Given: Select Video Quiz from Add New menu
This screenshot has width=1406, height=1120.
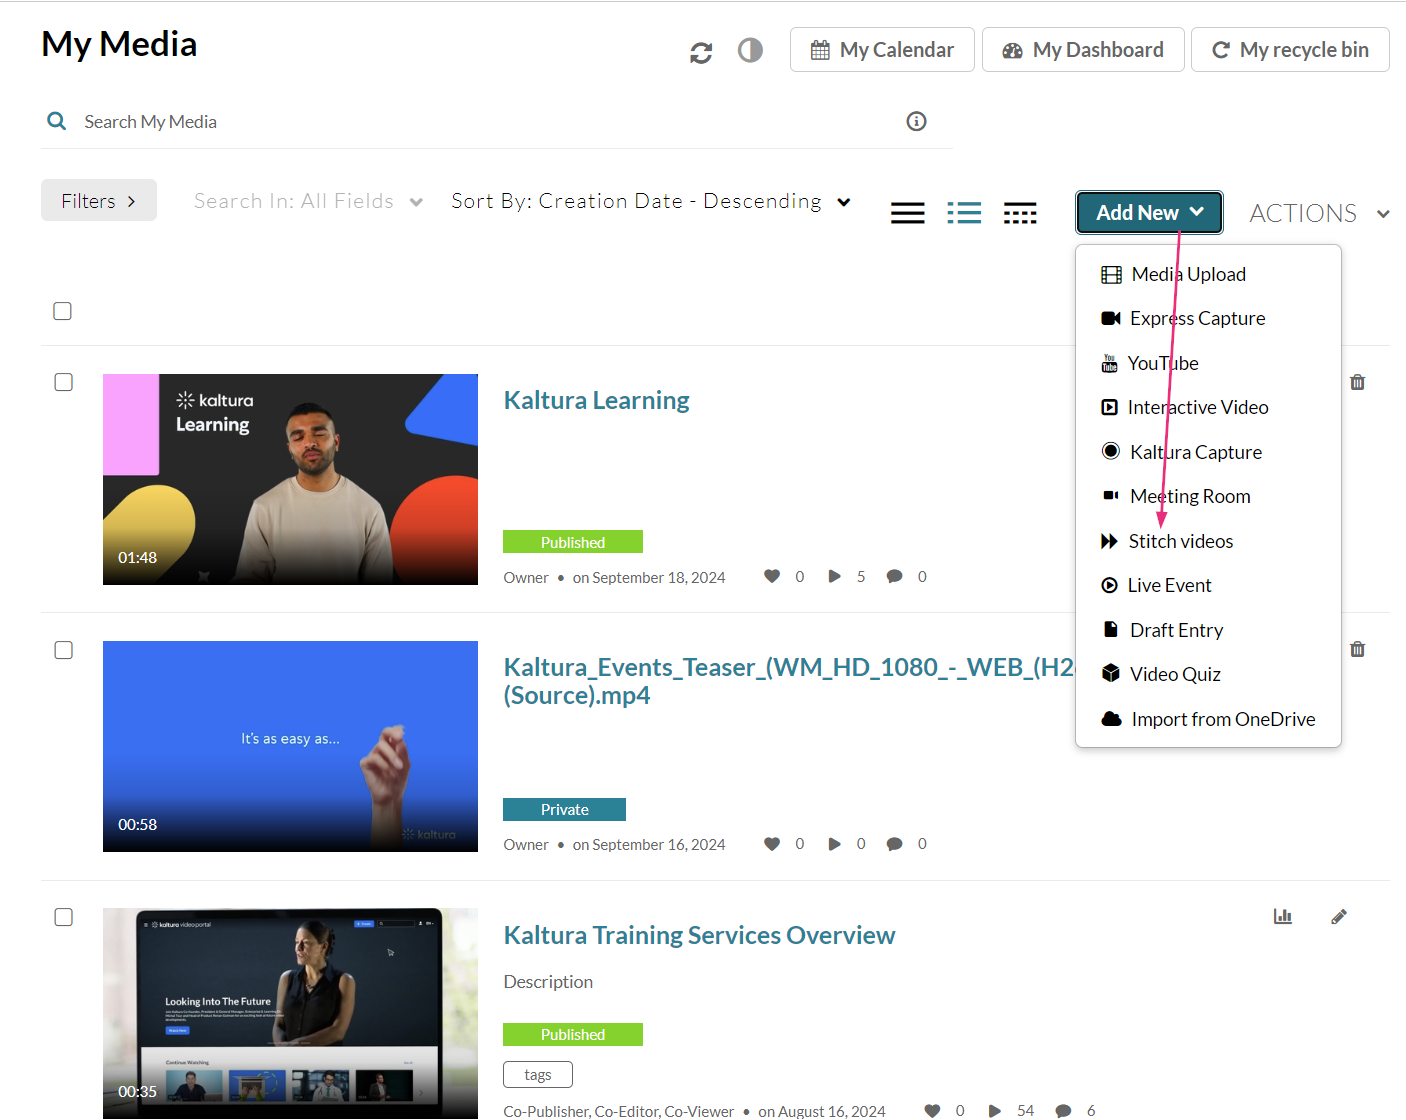Looking at the screenshot, I should point(1174,674).
